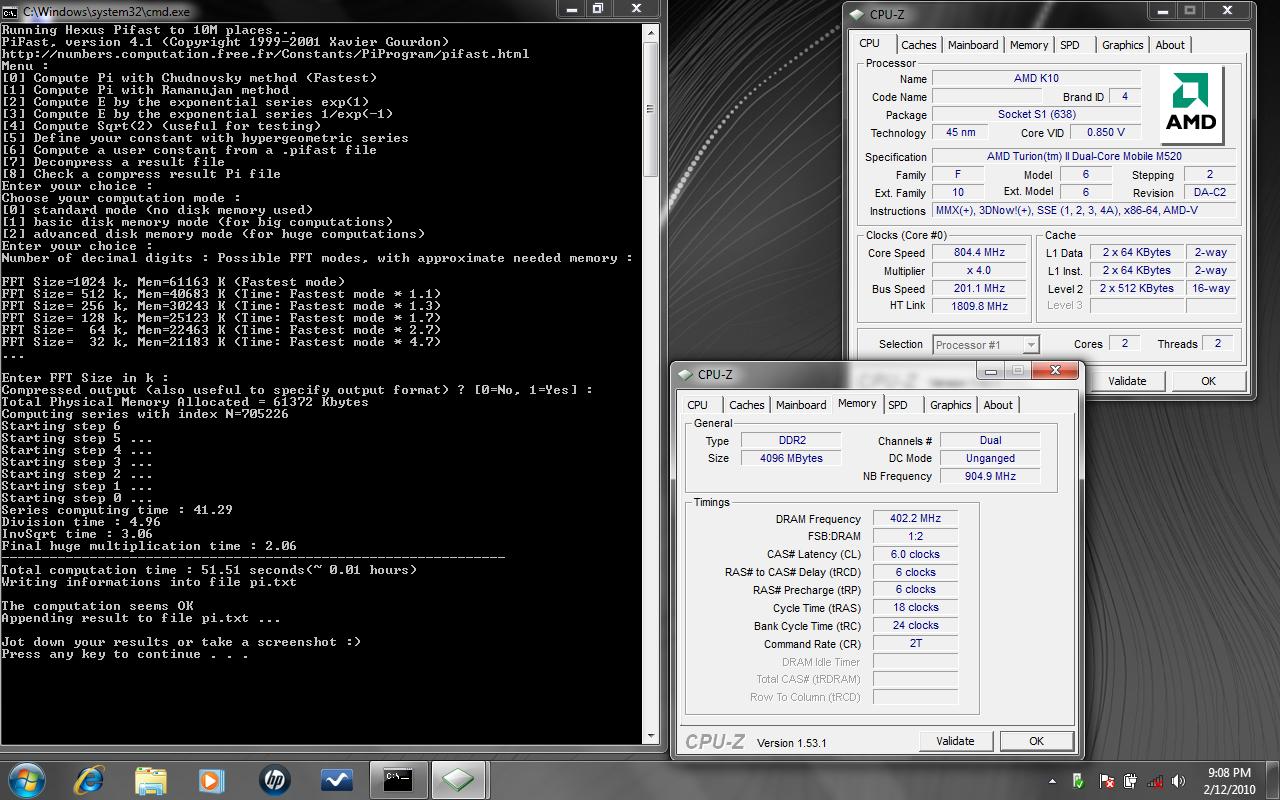Click the cmd.exe title bar icon
Viewport: 1280px width, 800px height.
click(9, 11)
